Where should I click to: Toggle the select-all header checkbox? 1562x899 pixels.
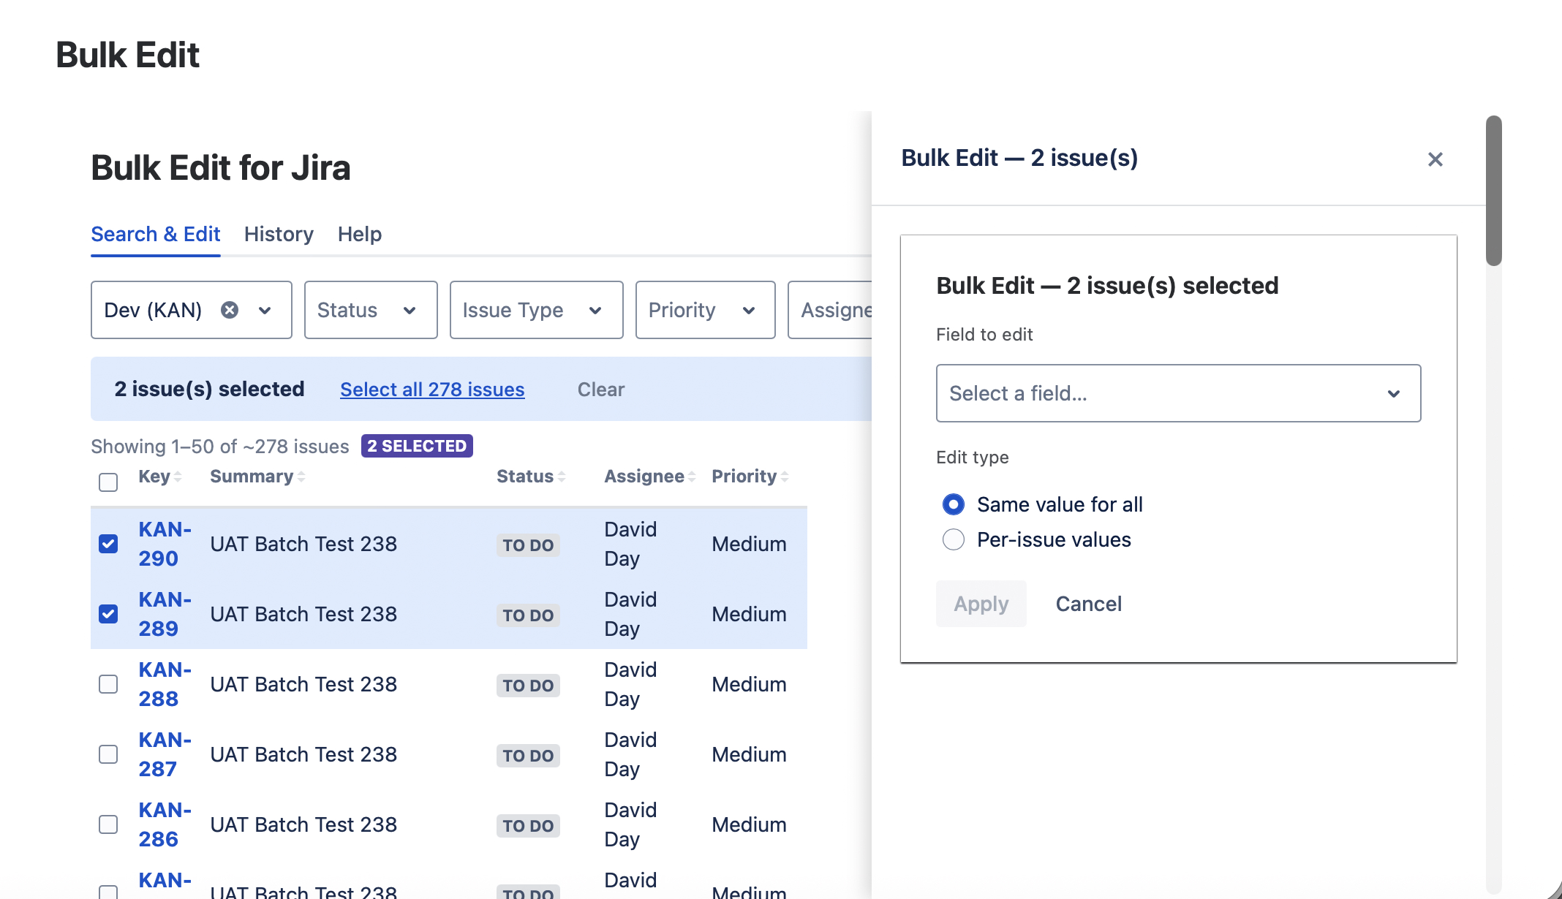108,482
